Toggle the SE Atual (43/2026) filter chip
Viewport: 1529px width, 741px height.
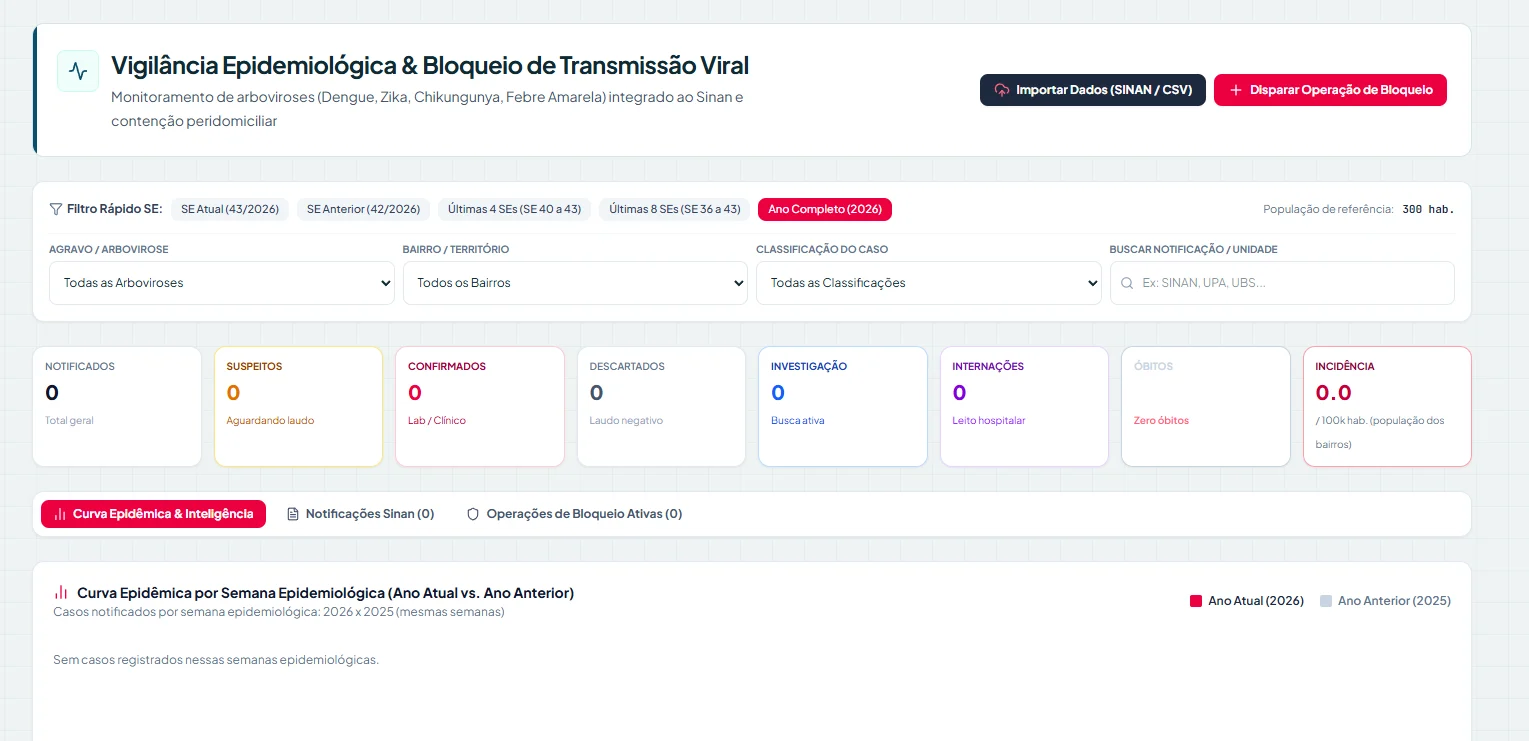click(230, 209)
